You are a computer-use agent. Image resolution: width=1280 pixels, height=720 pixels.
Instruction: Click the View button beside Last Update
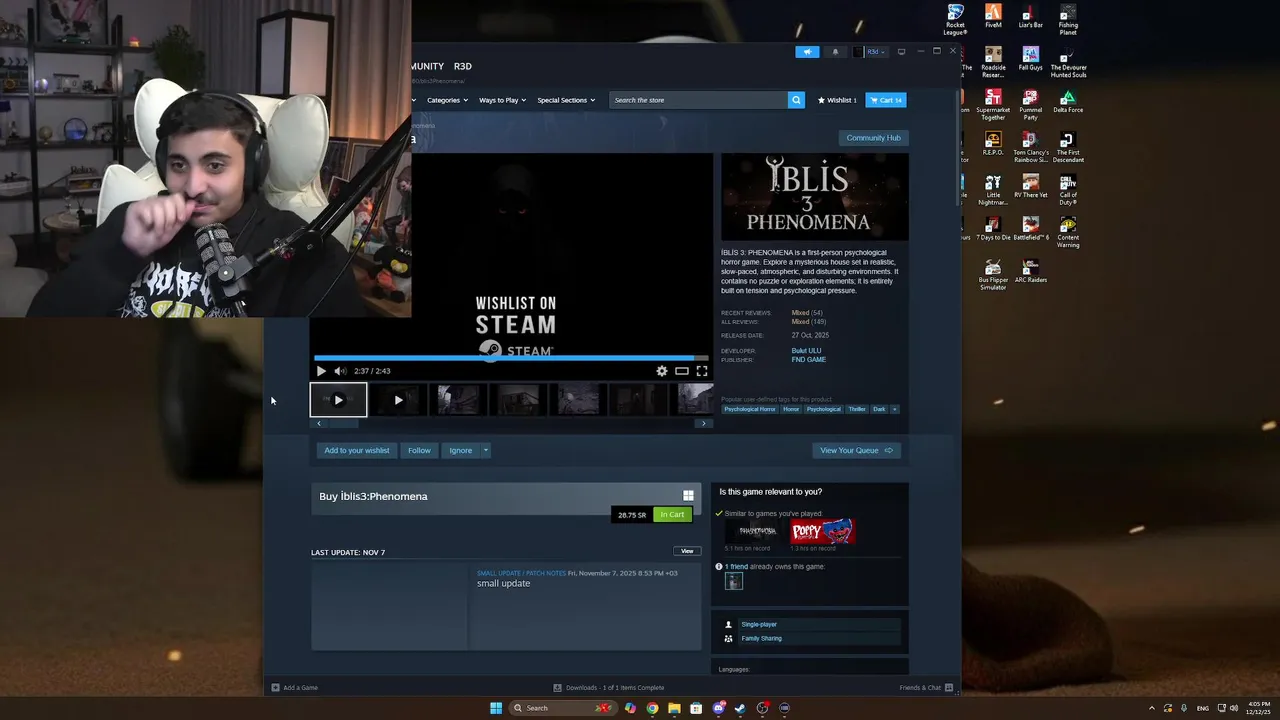[x=687, y=551]
